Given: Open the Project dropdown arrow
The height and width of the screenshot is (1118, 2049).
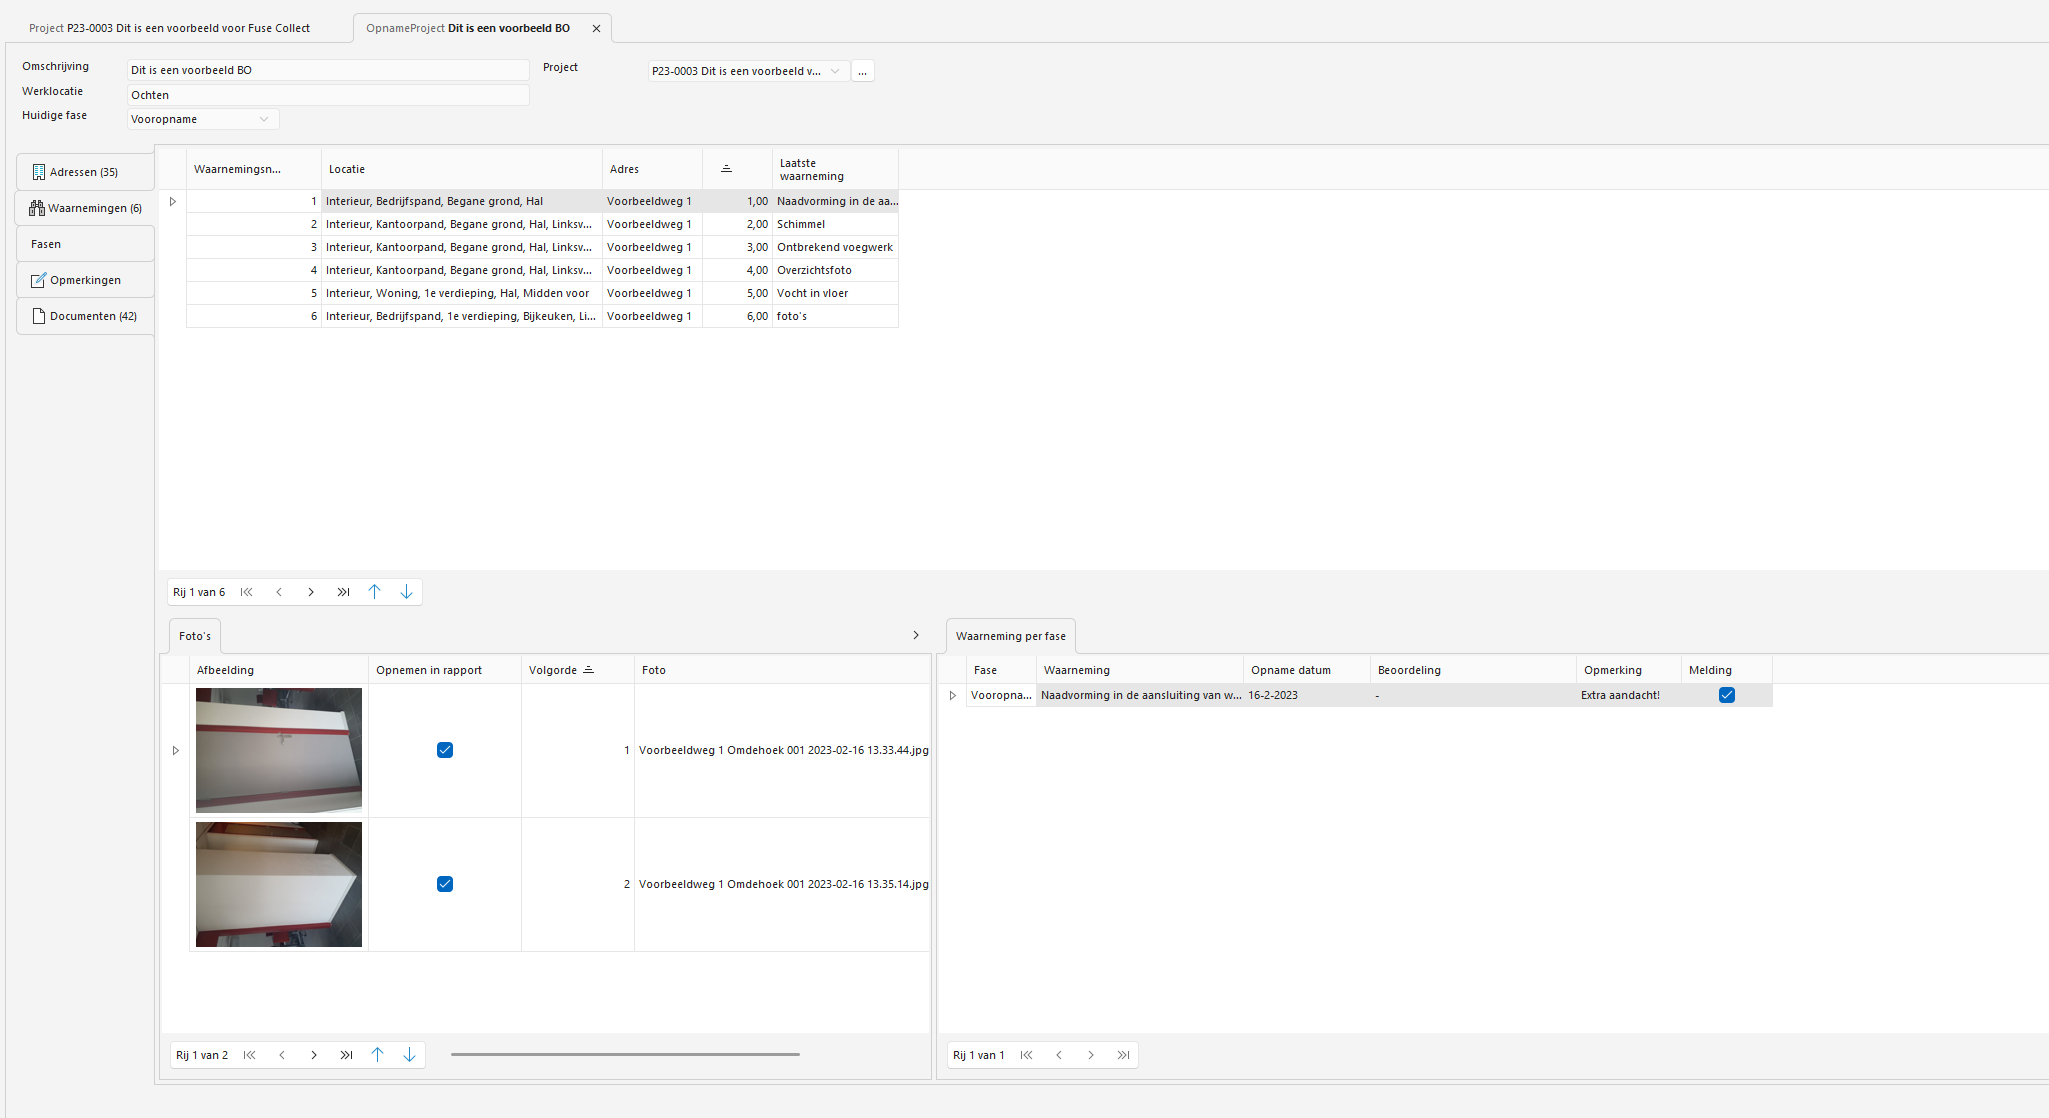Looking at the screenshot, I should [x=835, y=71].
